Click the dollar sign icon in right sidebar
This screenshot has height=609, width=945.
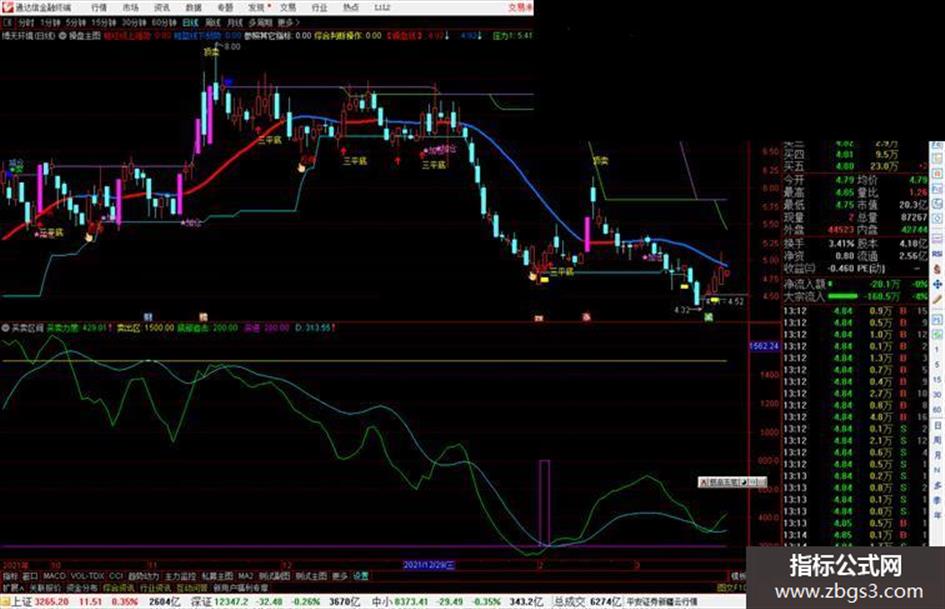937,270
